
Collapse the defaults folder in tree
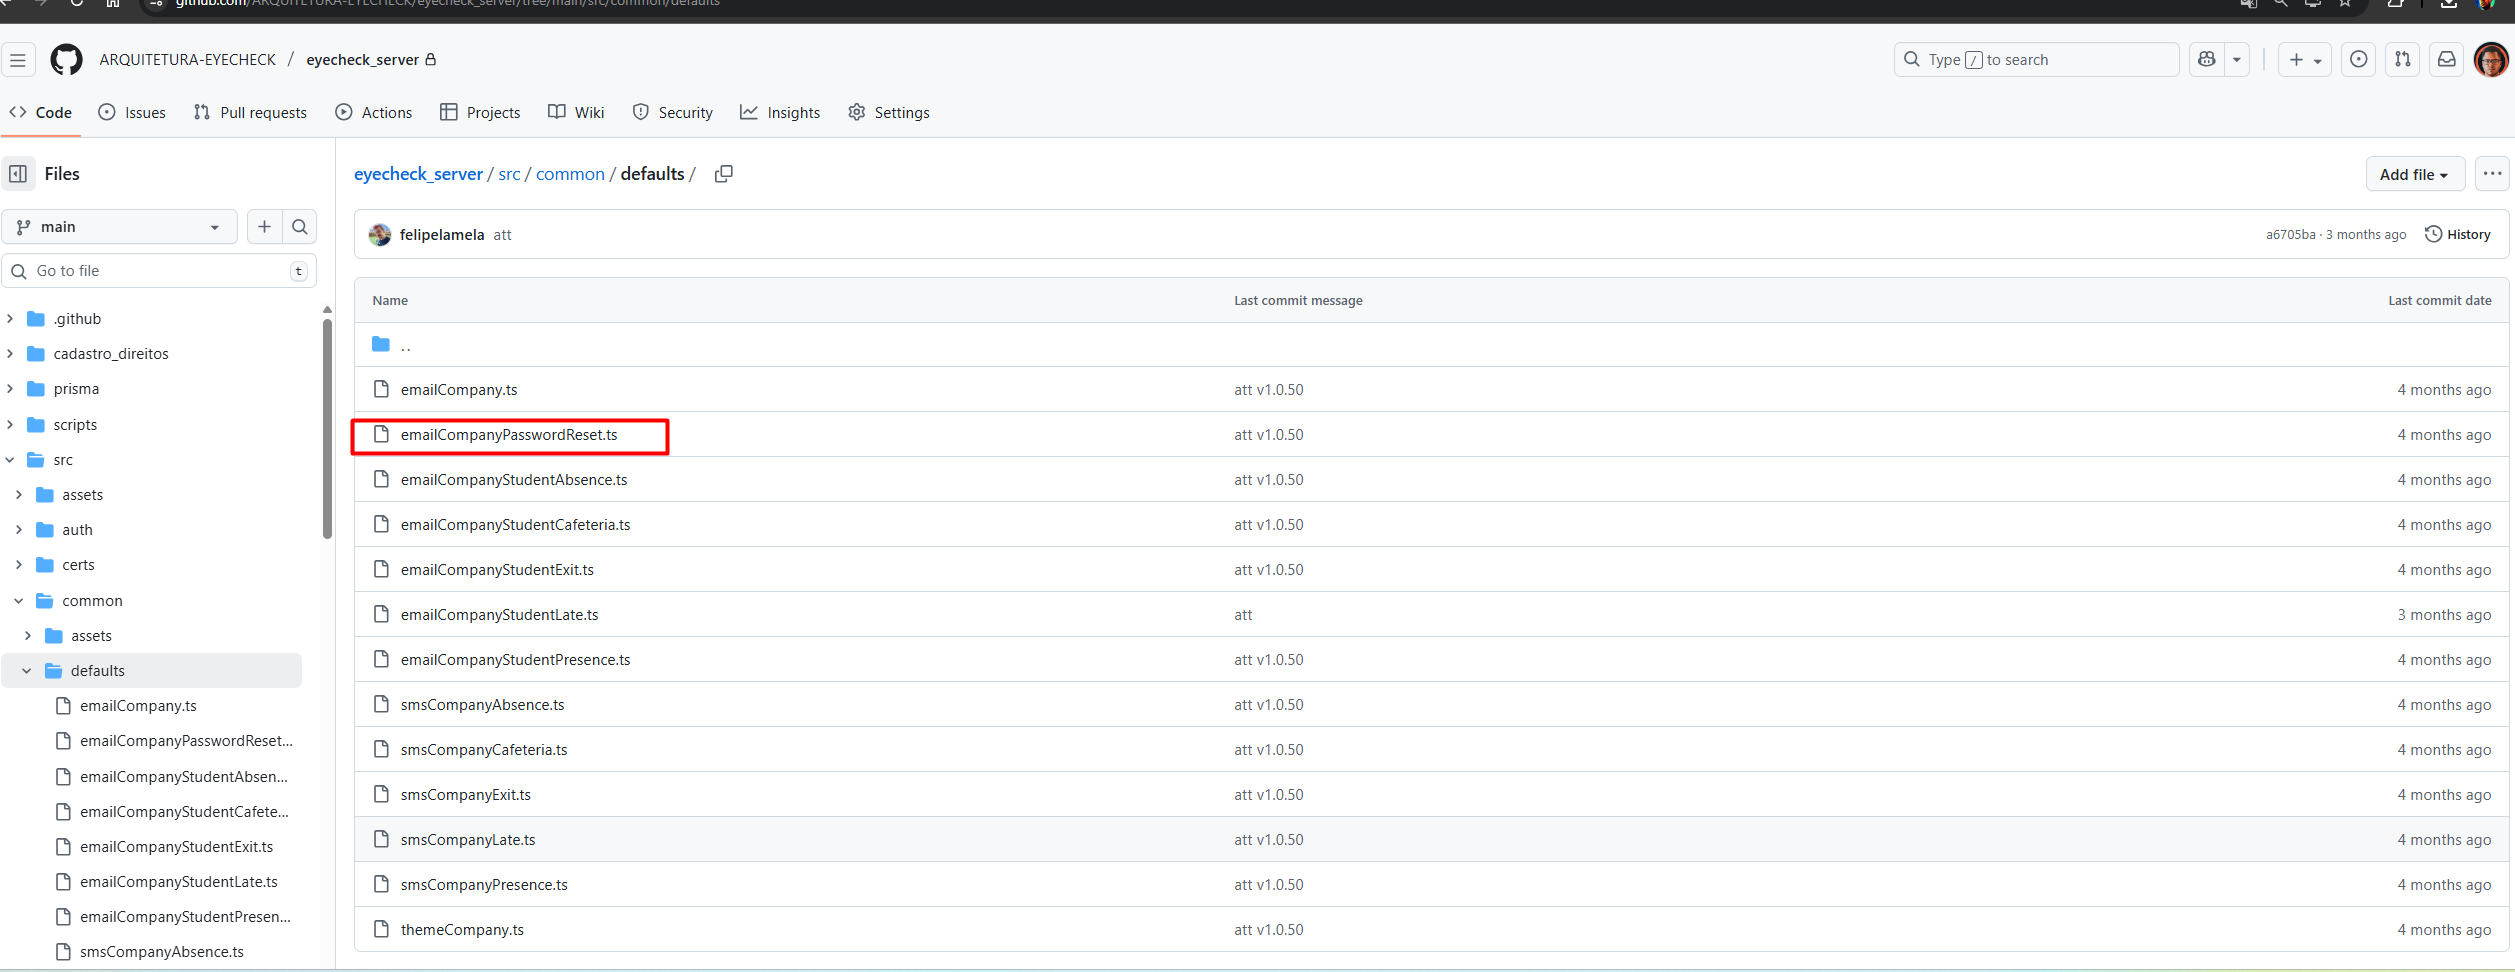pyautogui.click(x=27, y=671)
